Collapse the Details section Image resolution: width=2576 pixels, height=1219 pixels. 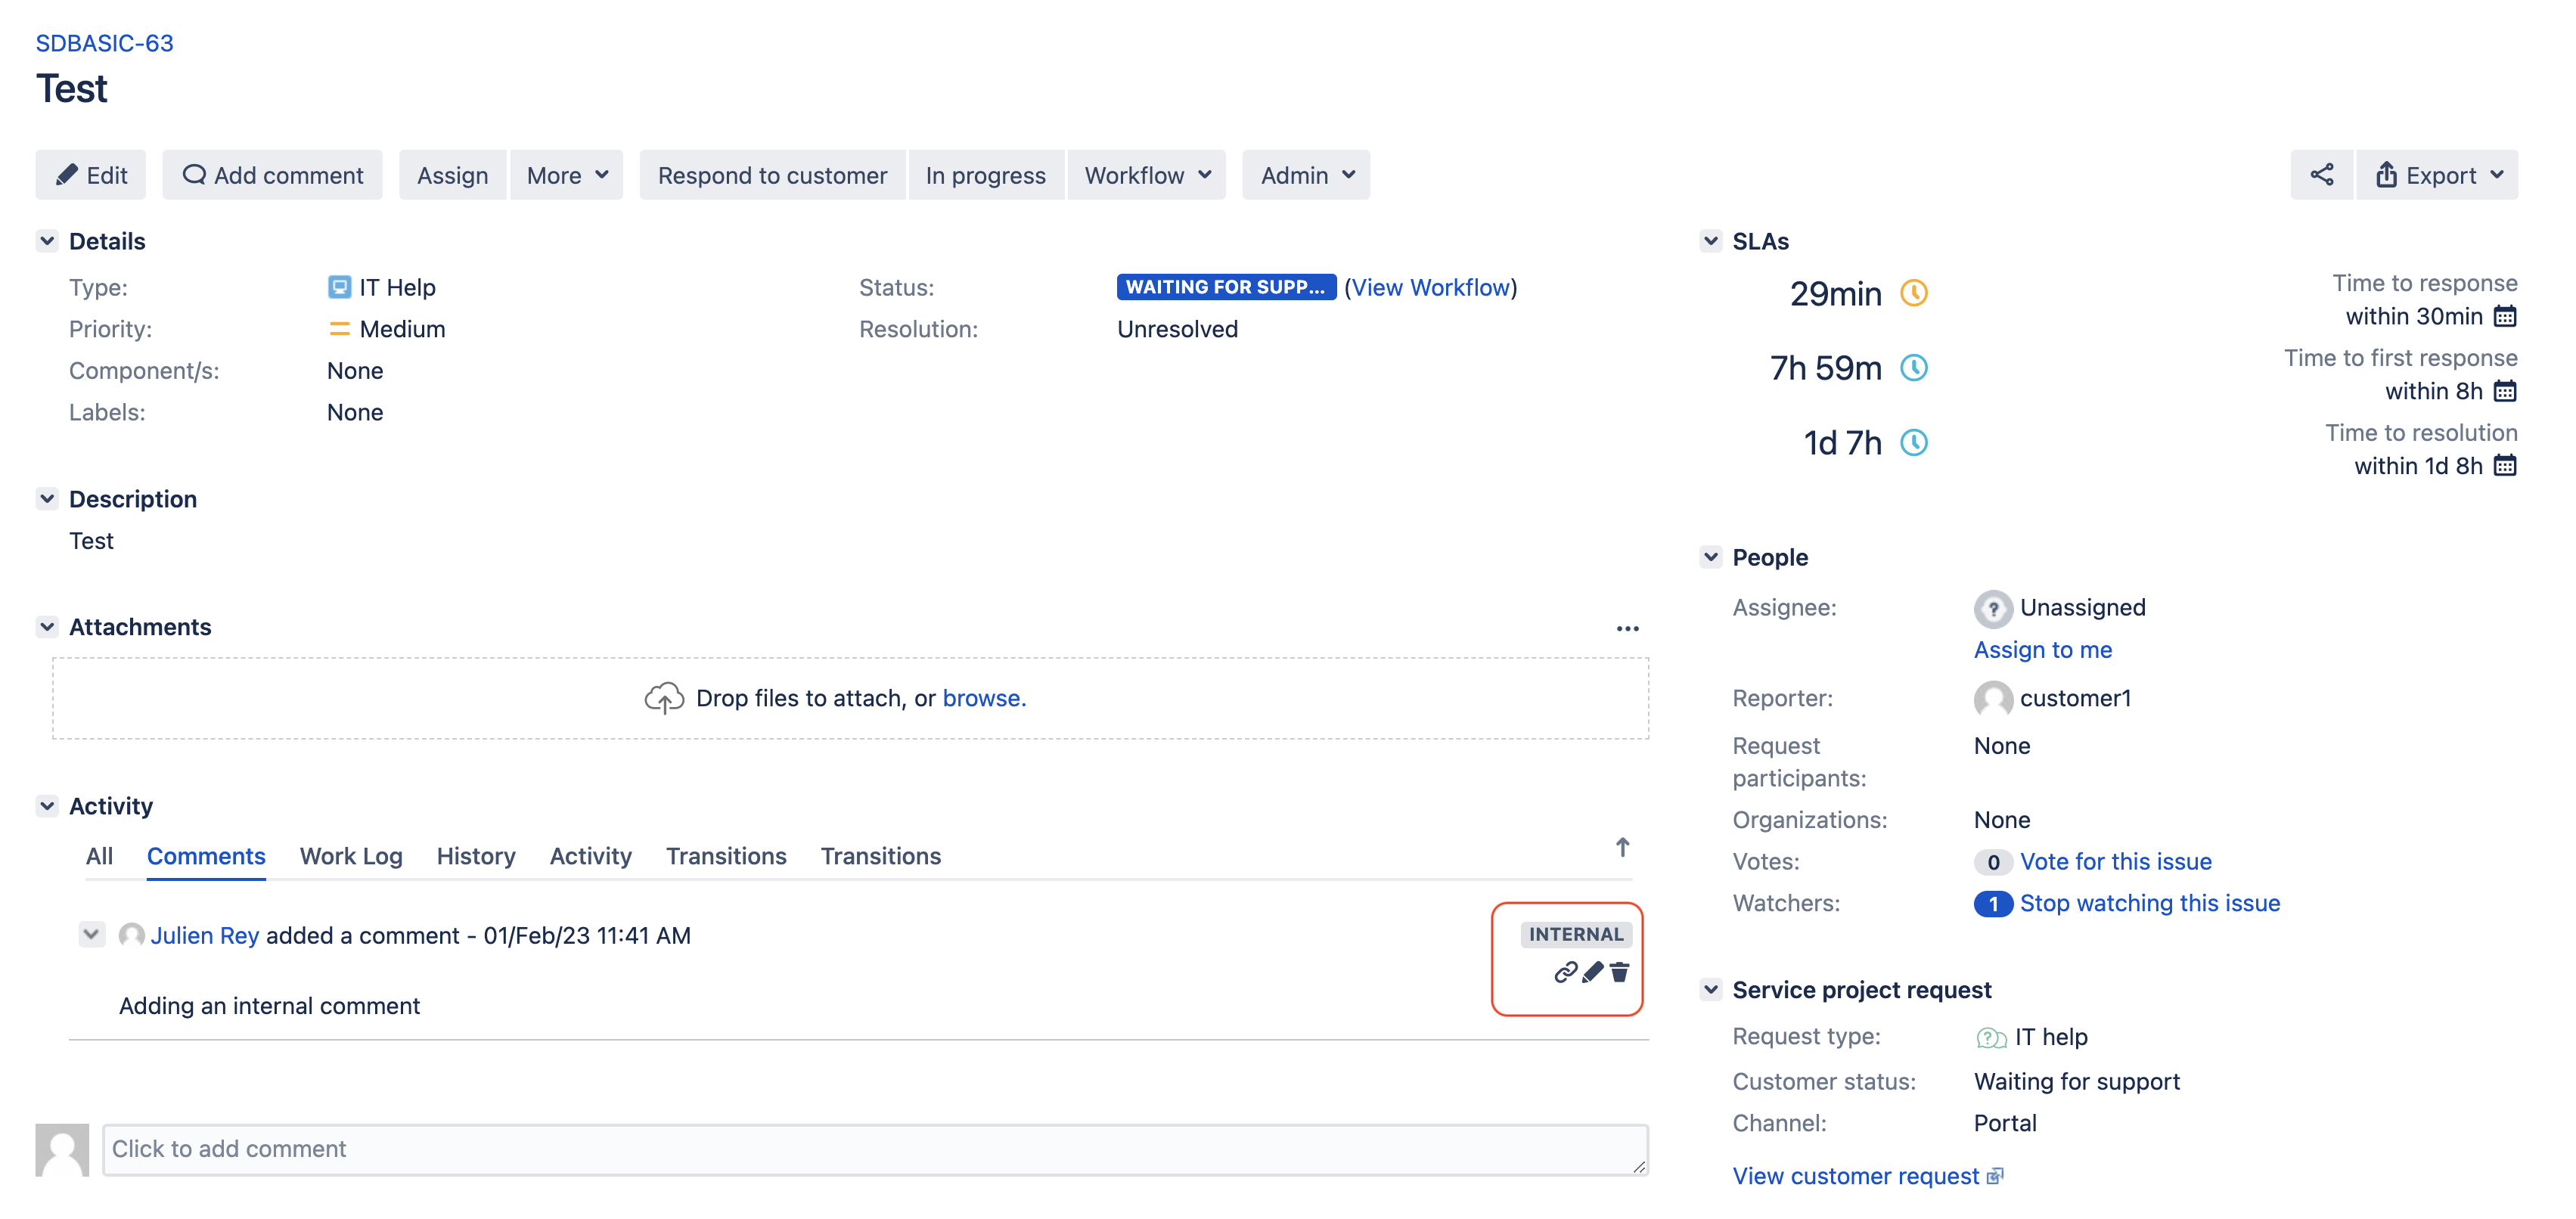[x=47, y=241]
